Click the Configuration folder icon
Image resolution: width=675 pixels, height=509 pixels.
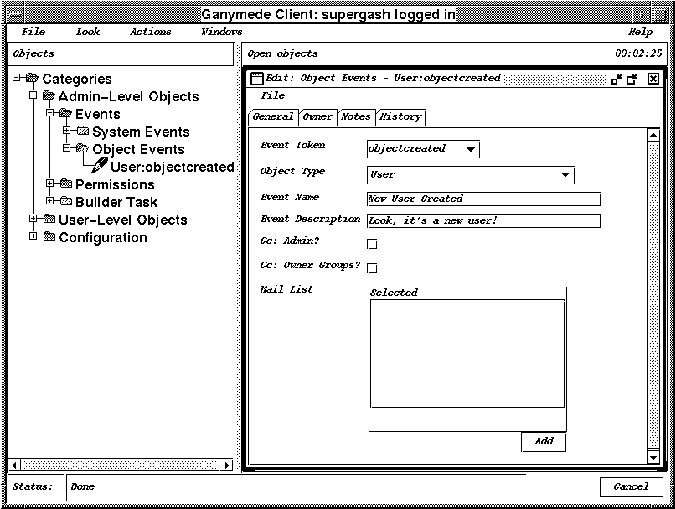(x=48, y=237)
